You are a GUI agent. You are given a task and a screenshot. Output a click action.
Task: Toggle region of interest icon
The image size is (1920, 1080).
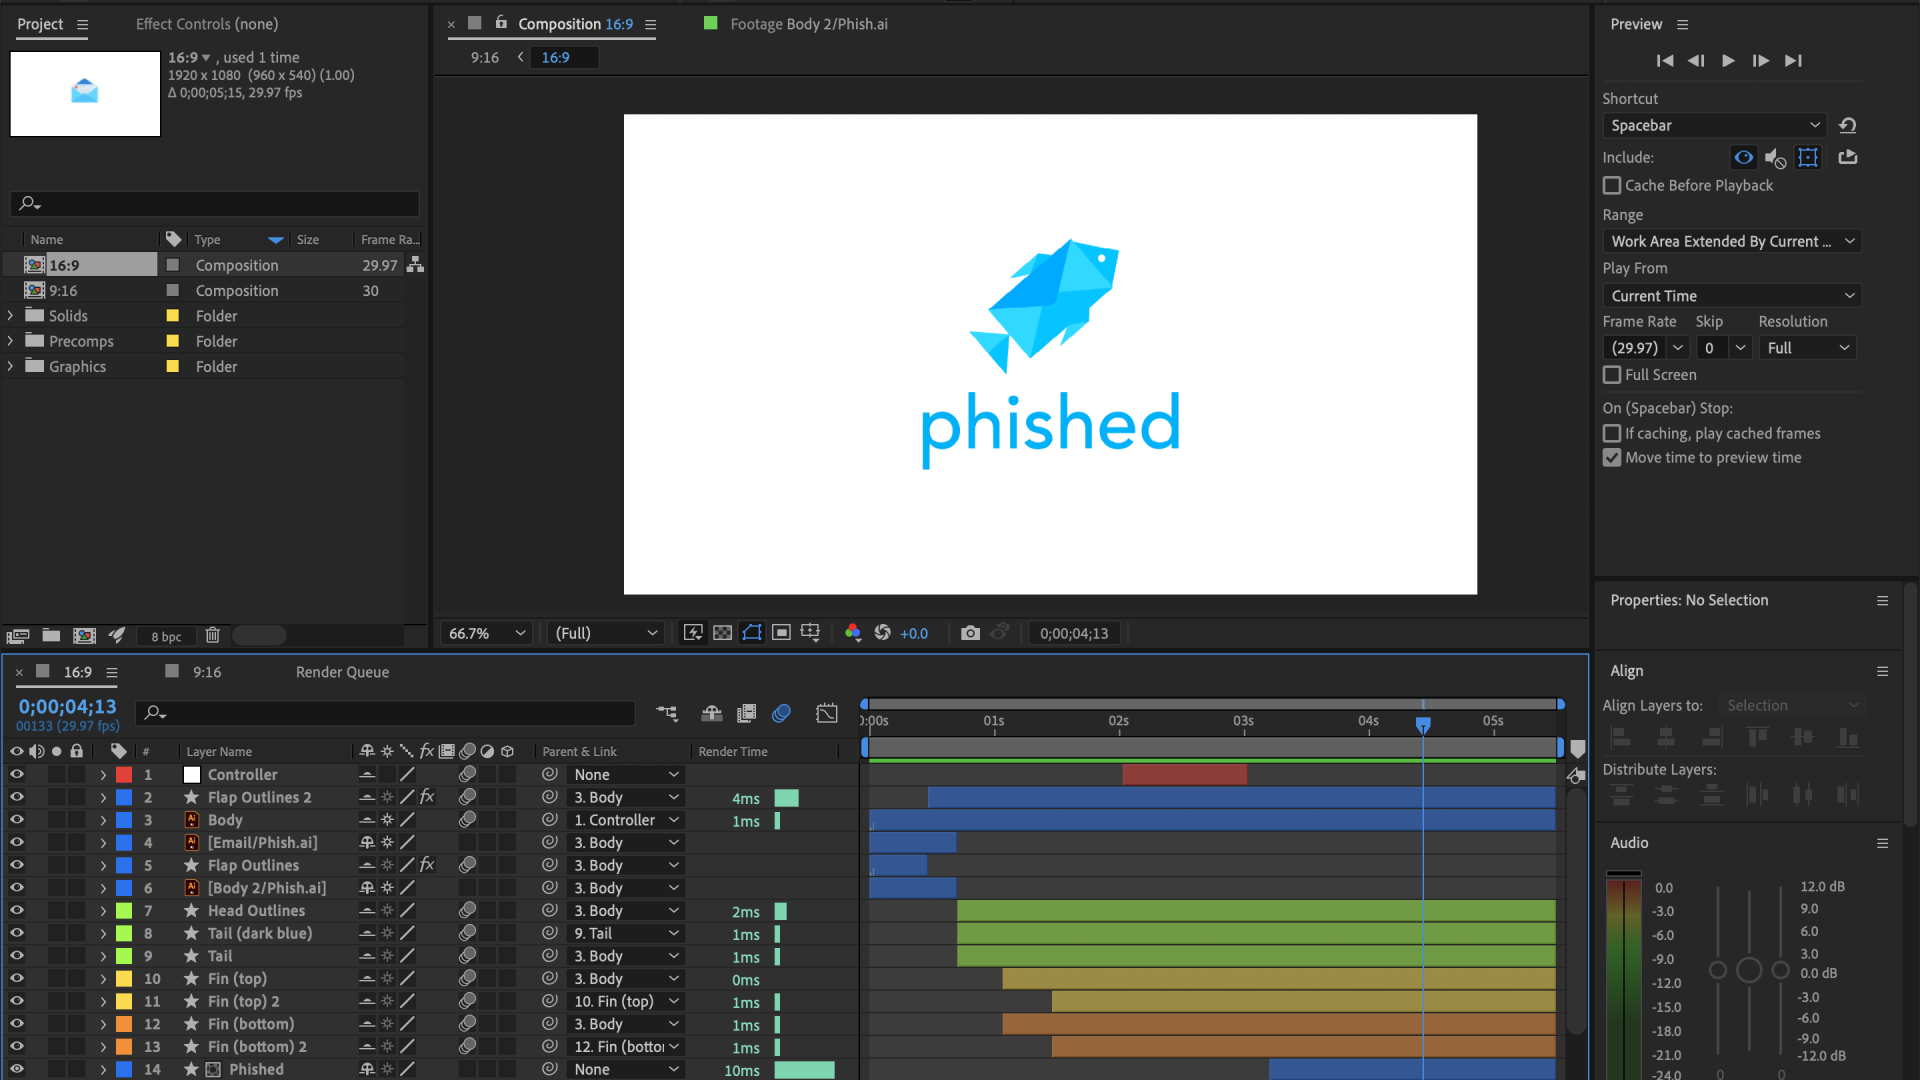click(x=781, y=633)
